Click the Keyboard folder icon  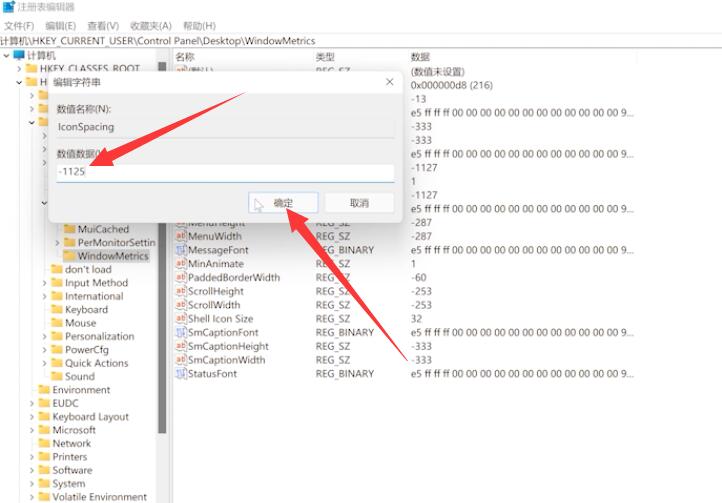57,310
